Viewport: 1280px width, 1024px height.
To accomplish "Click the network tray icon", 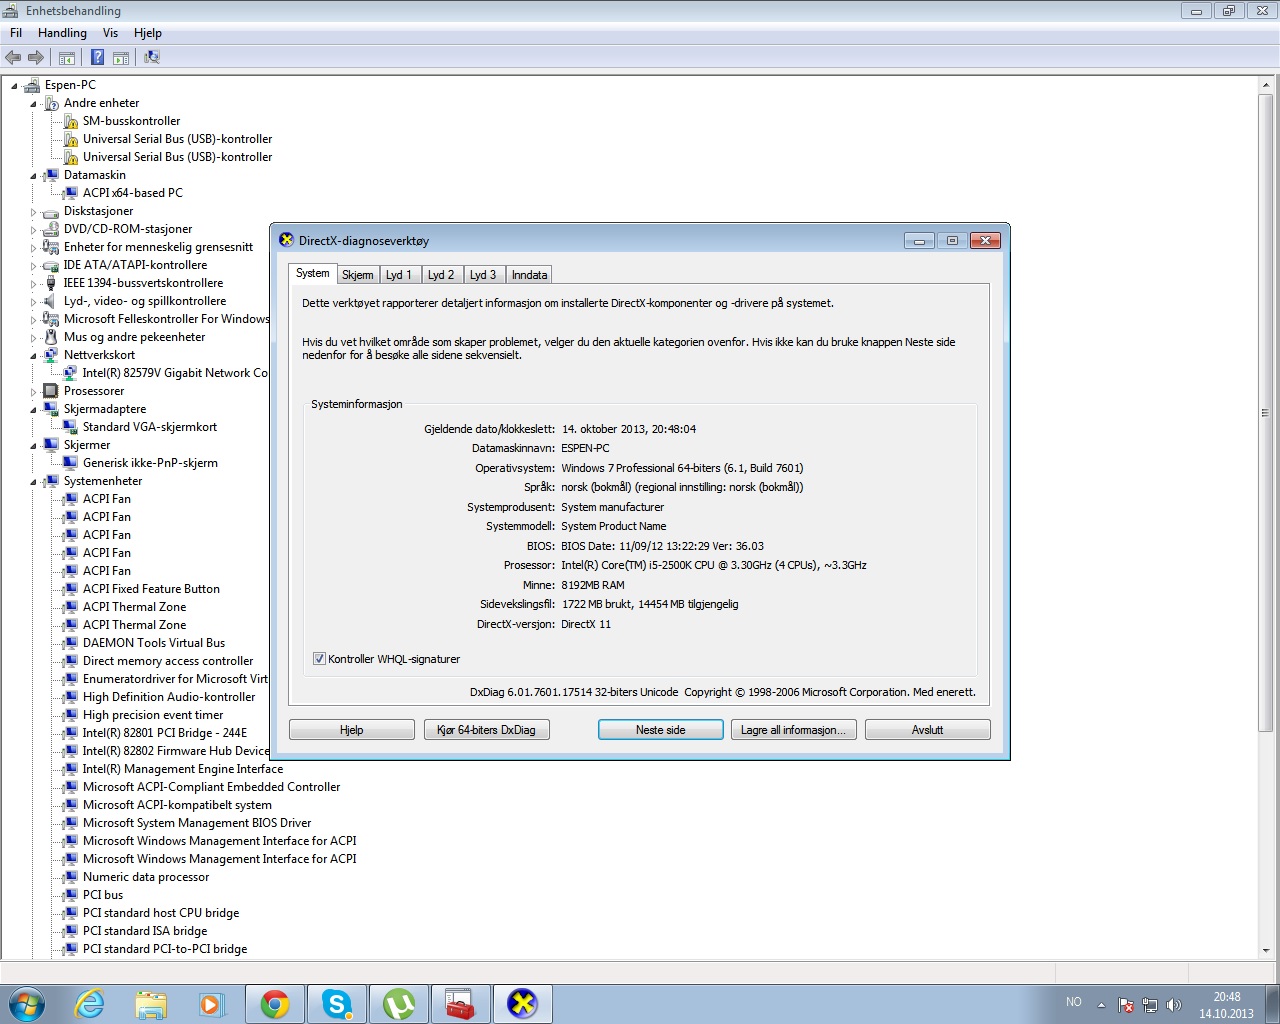I will coord(1150,1005).
